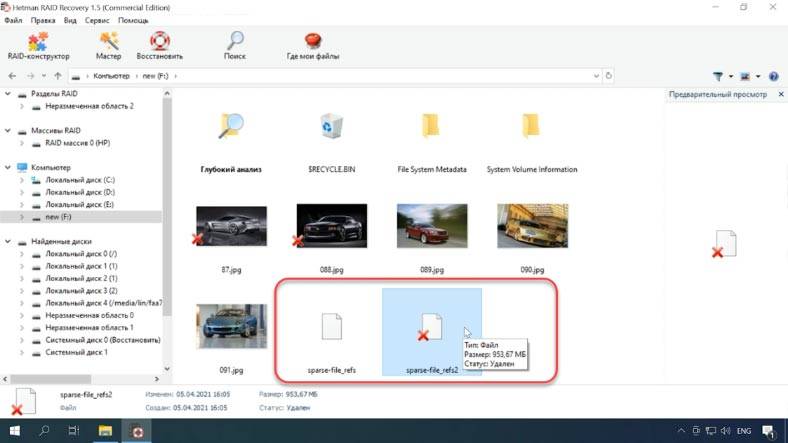Open the Сервис menu
The image size is (788, 443).
(97, 21)
